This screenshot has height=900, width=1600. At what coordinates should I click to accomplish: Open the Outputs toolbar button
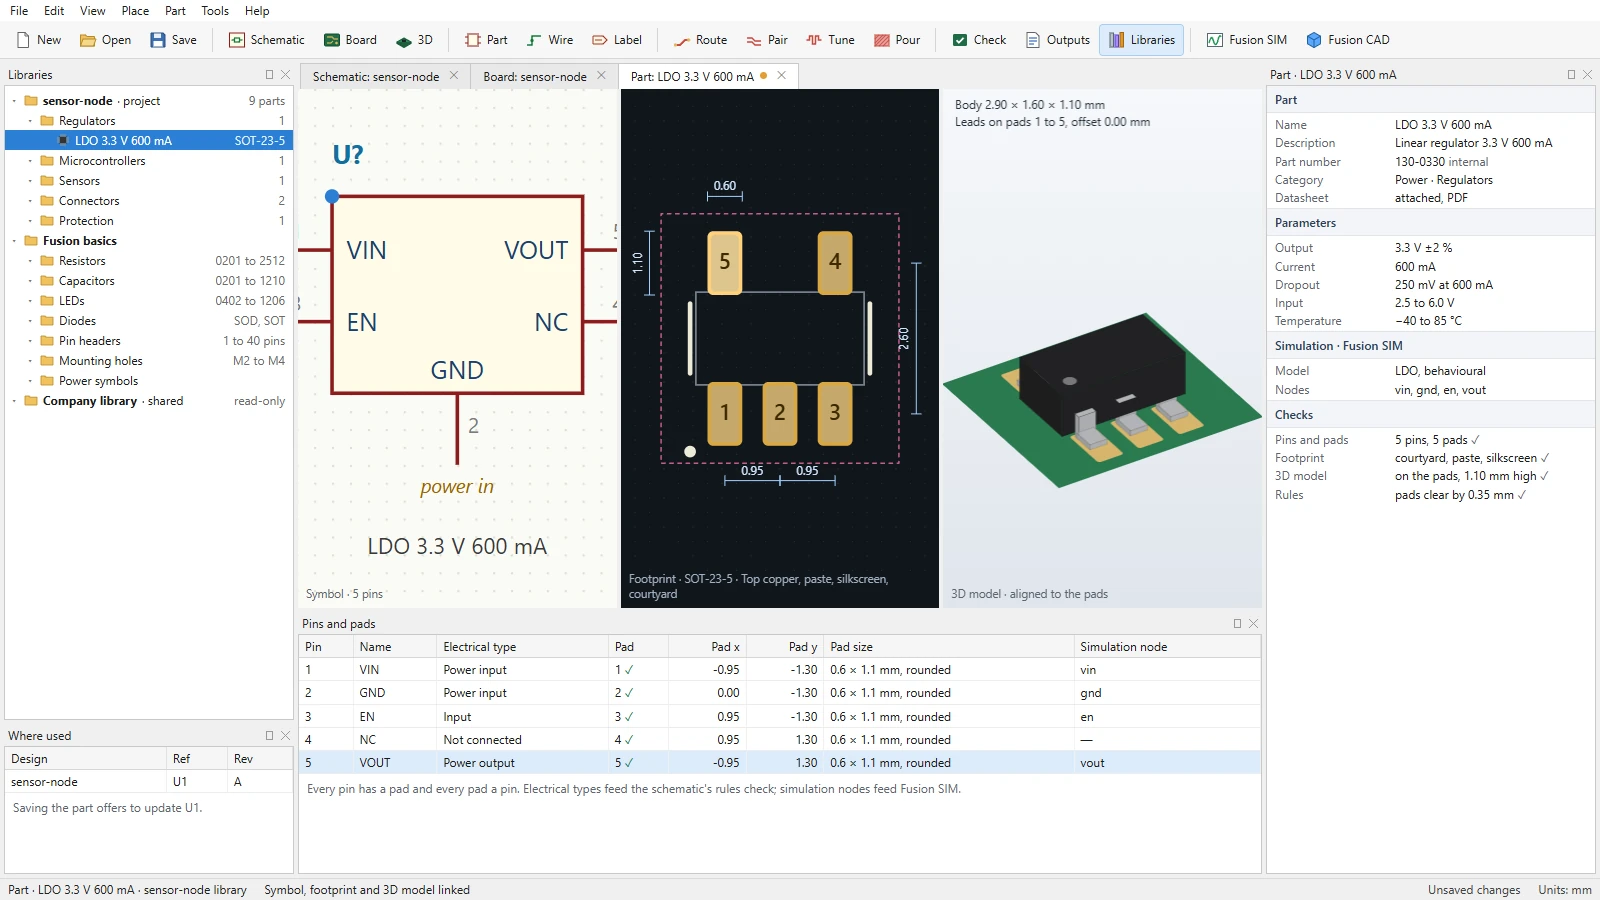pyautogui.click(x=1057, y=40)
